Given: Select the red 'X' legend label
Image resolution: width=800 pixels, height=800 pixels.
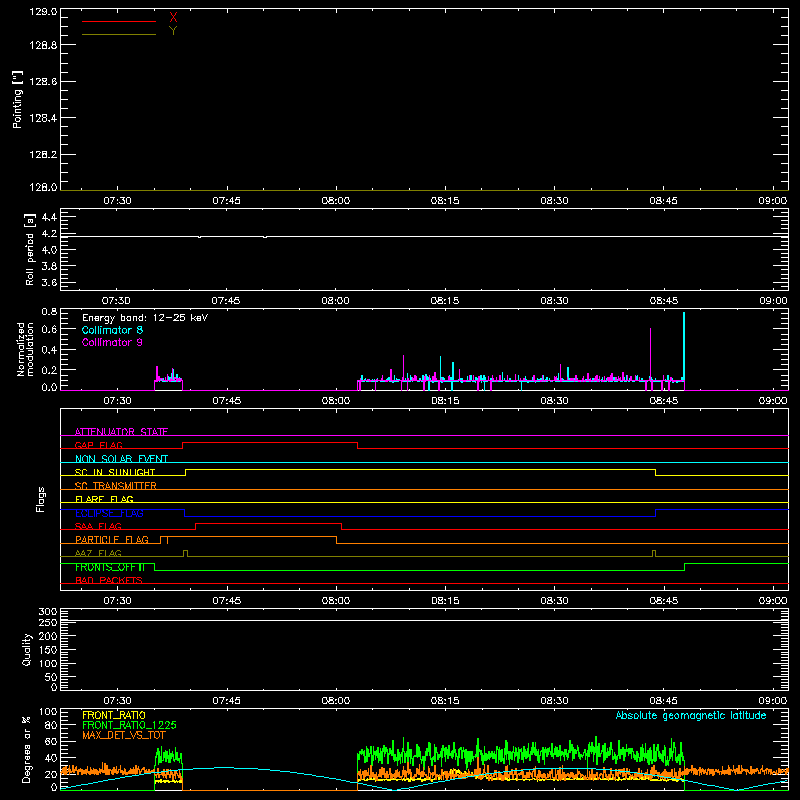Looking at the screenshot, I should point(173,18).
